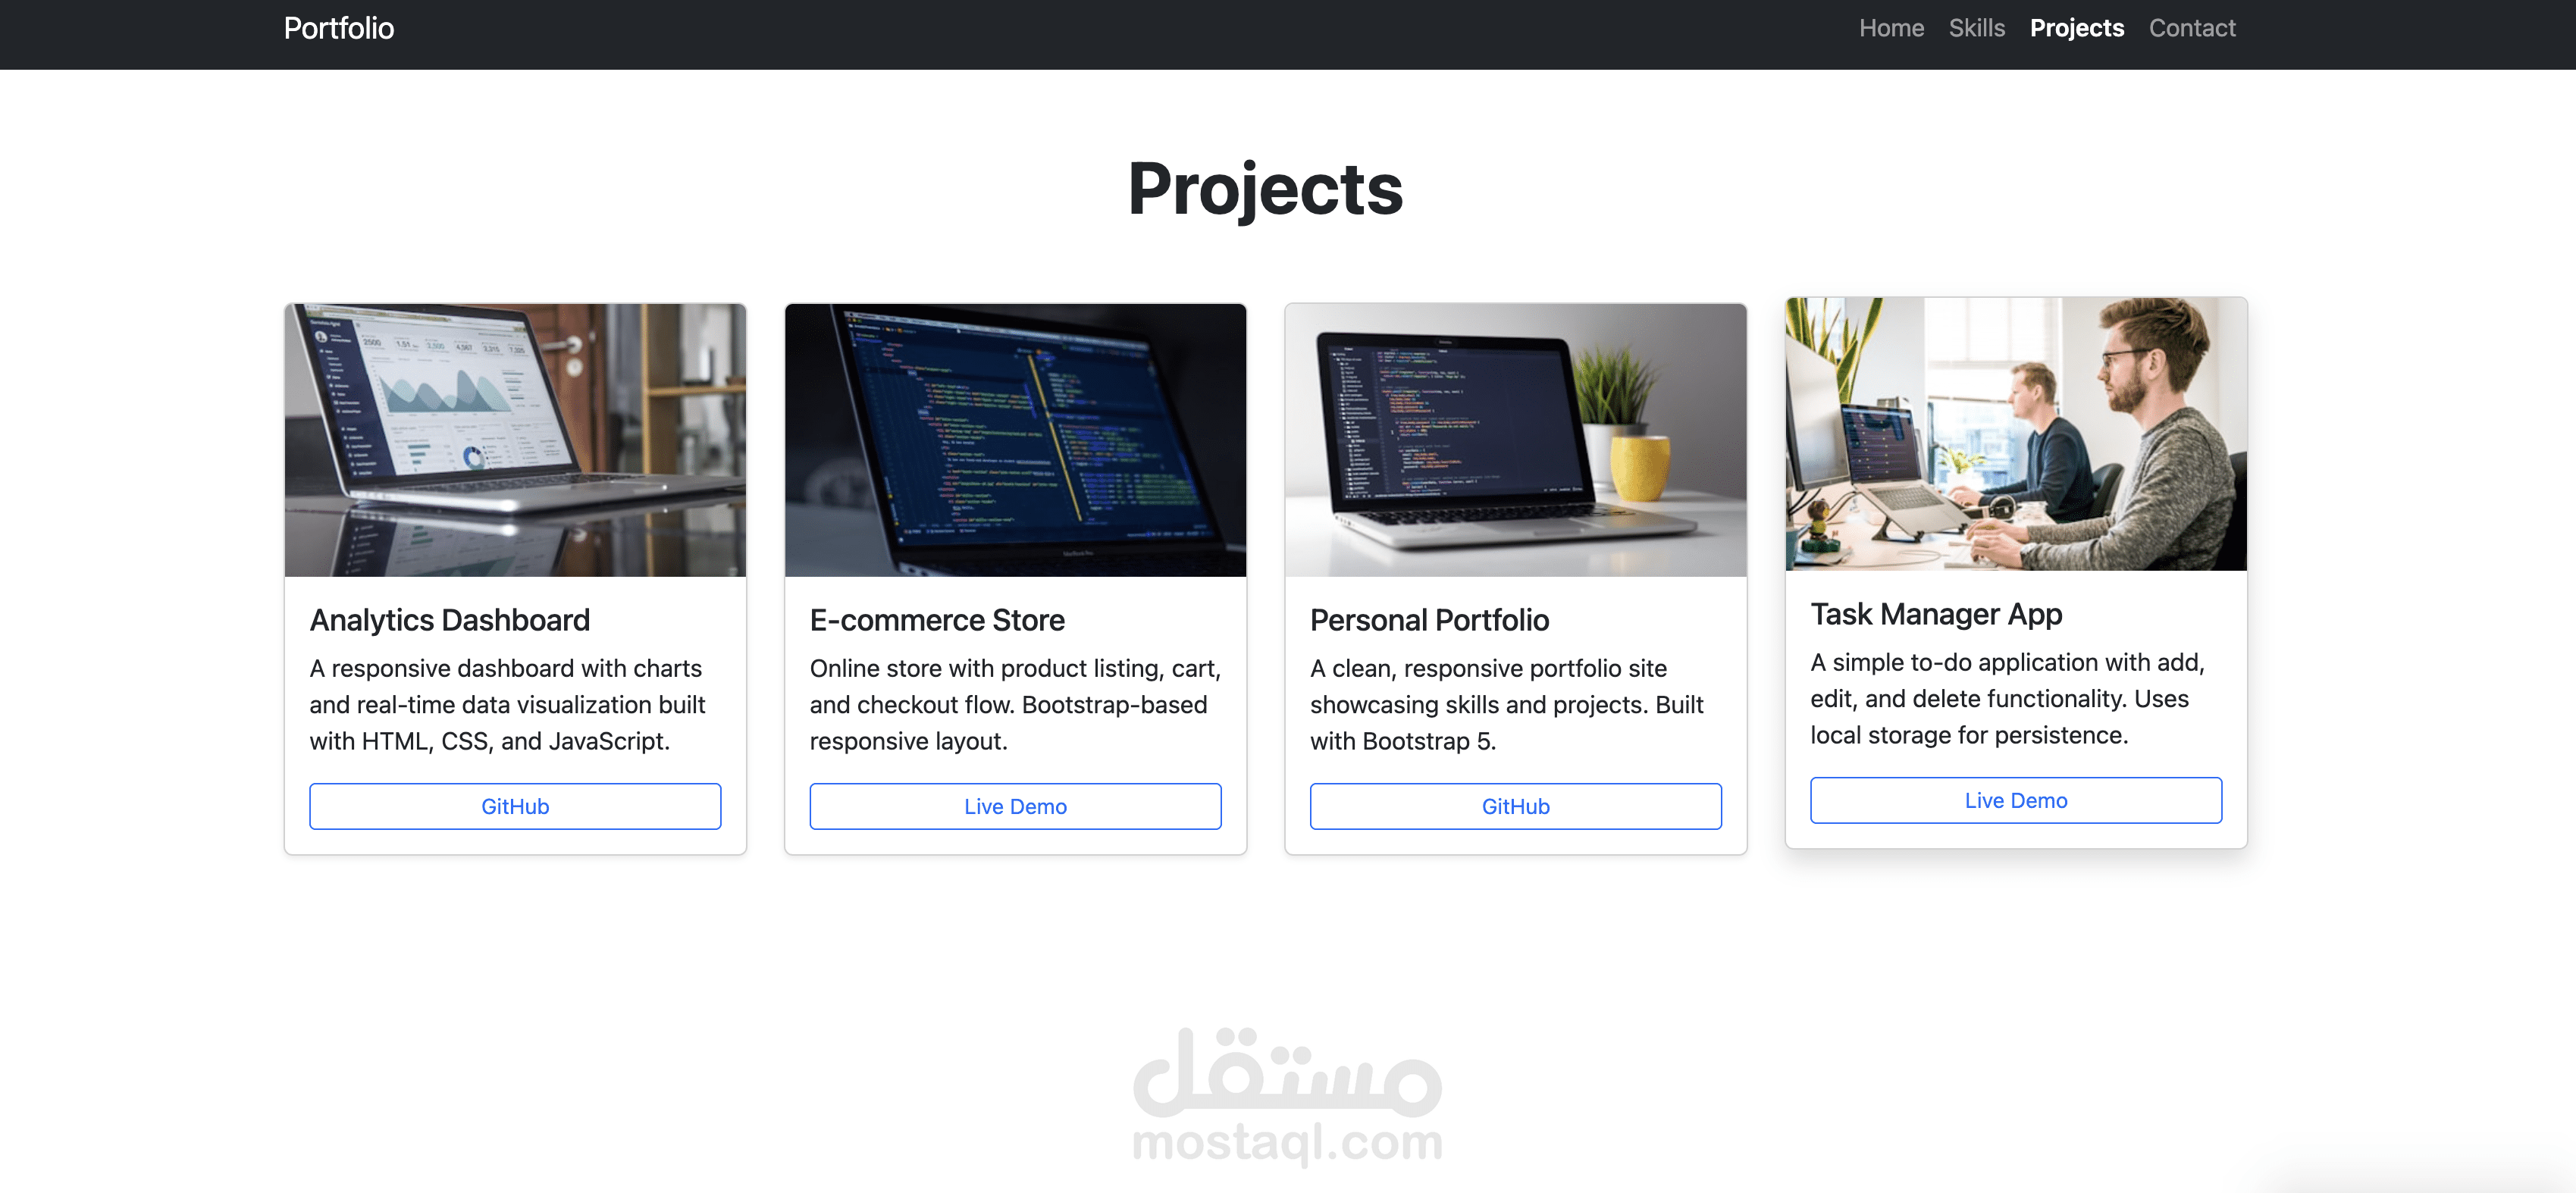2576x1193 pixels.
Task: Click the Personal Portfolio laptop image
Action: coord(1515,440)
